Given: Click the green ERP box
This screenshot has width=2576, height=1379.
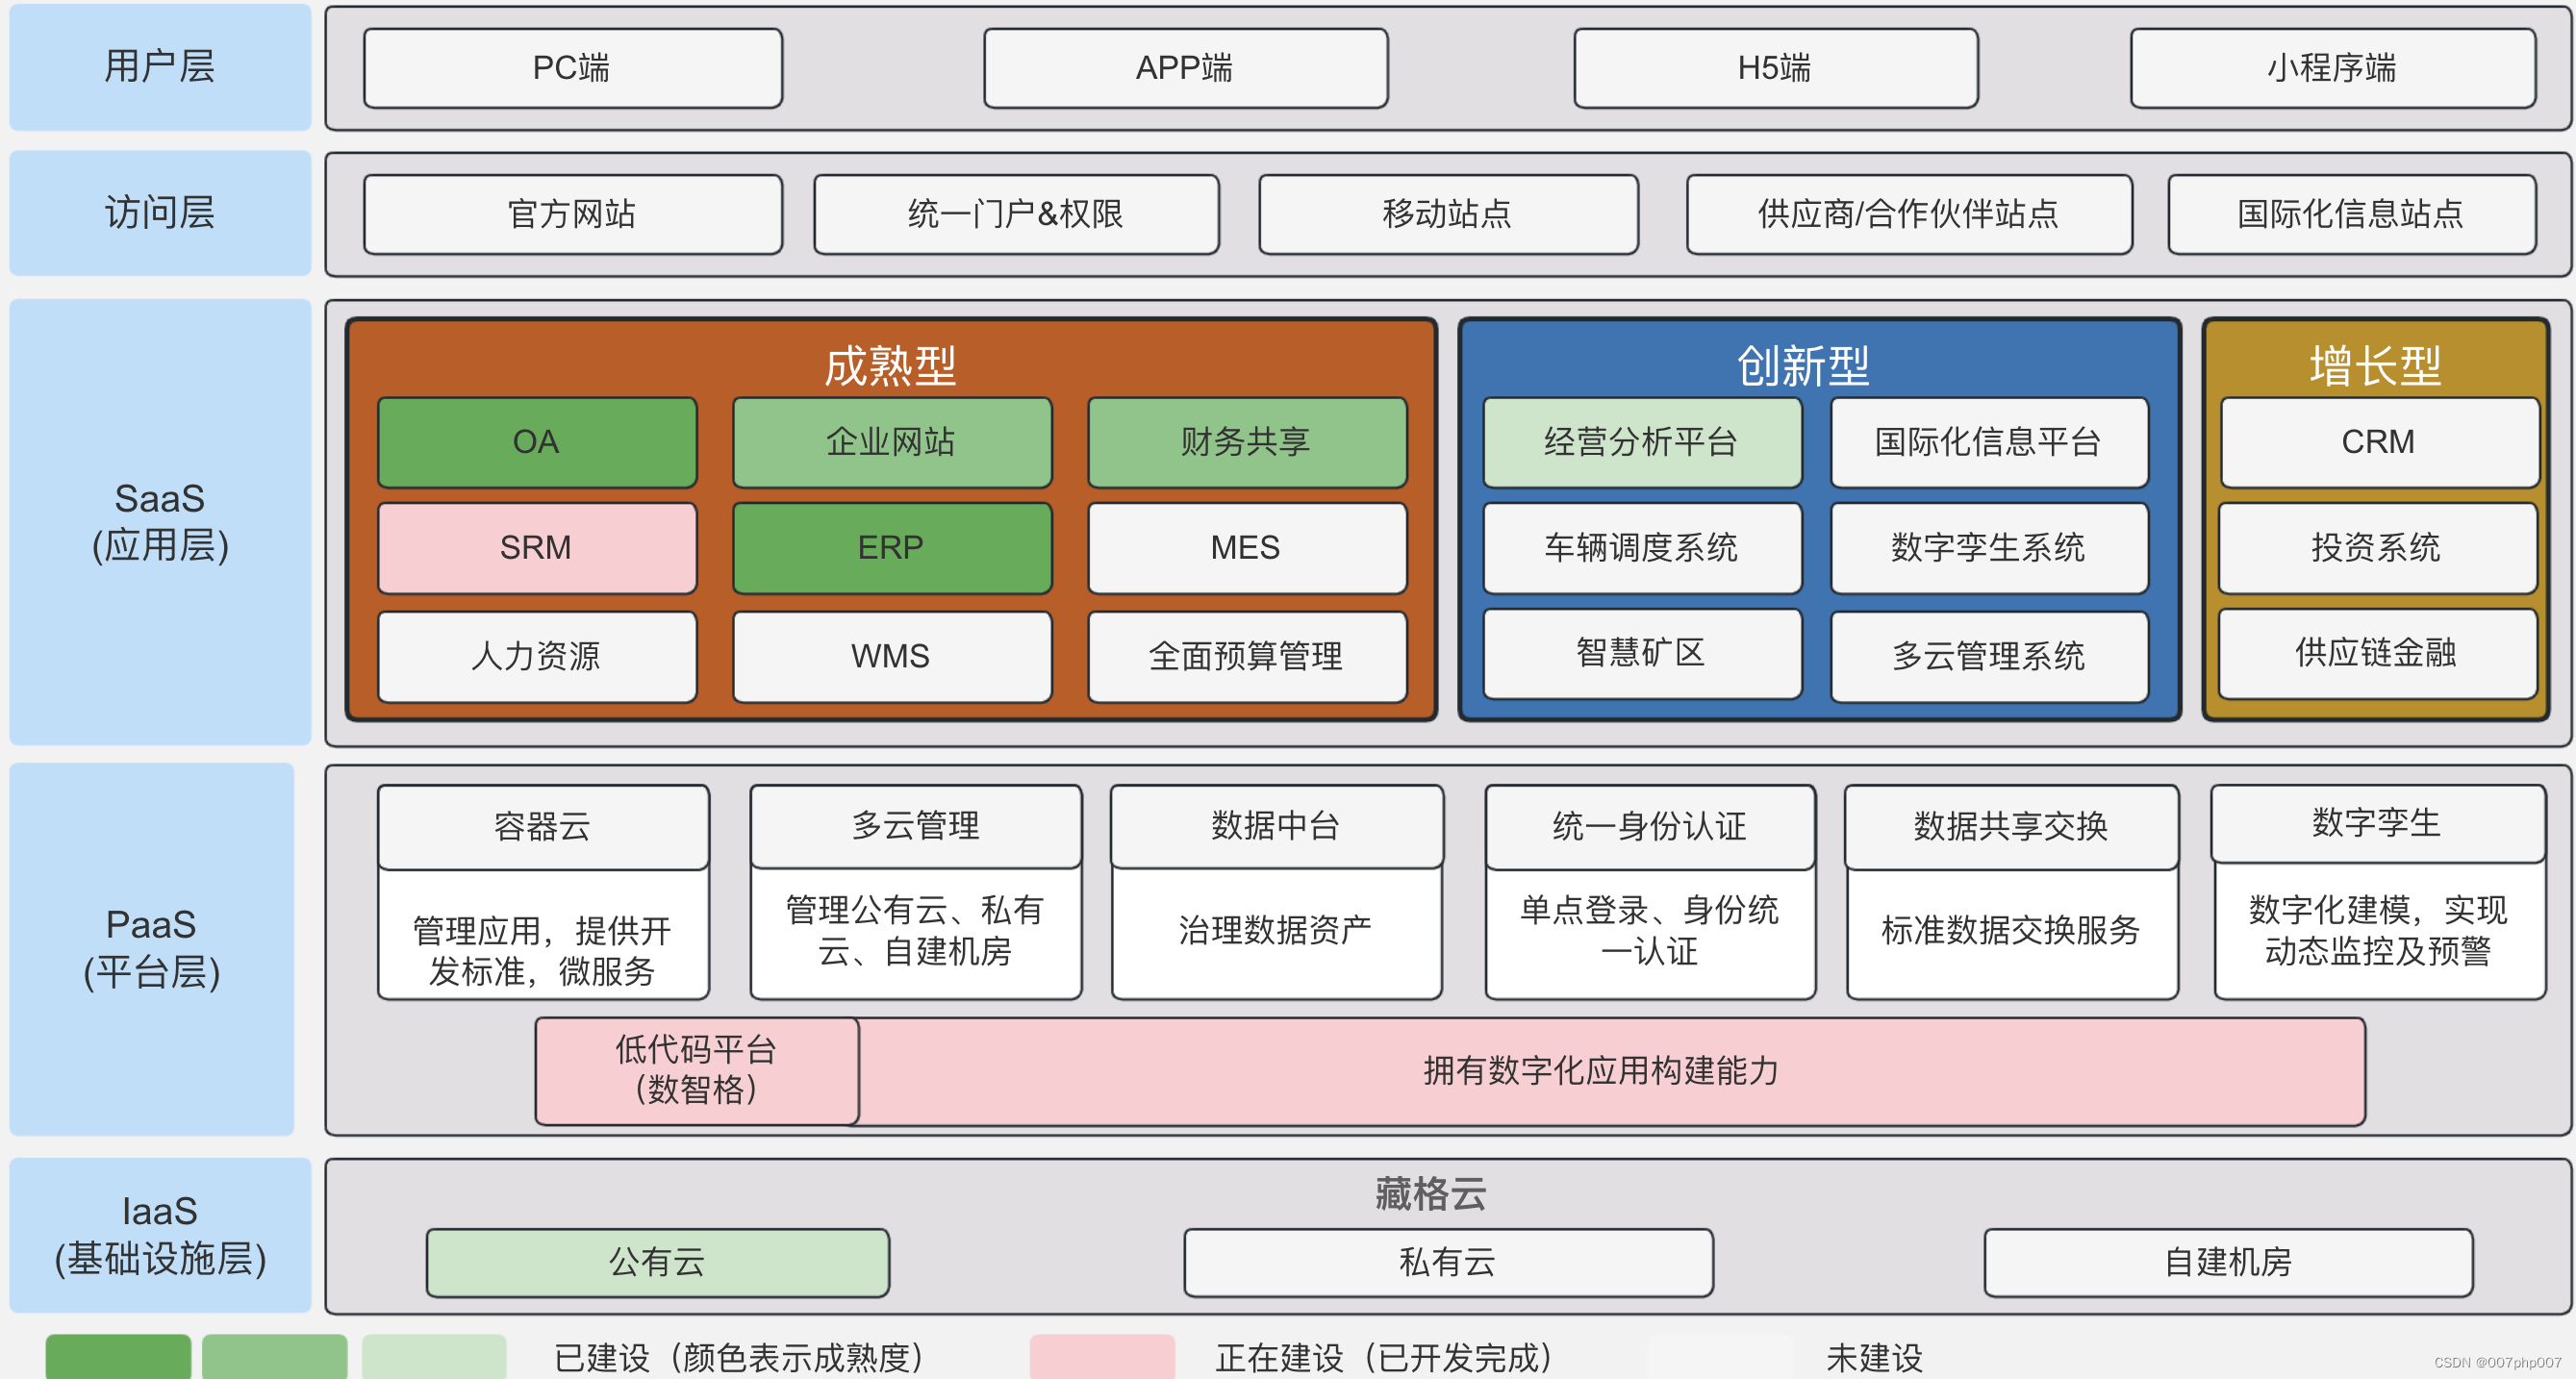Looking at the screenshot, I should pos(892,548).
